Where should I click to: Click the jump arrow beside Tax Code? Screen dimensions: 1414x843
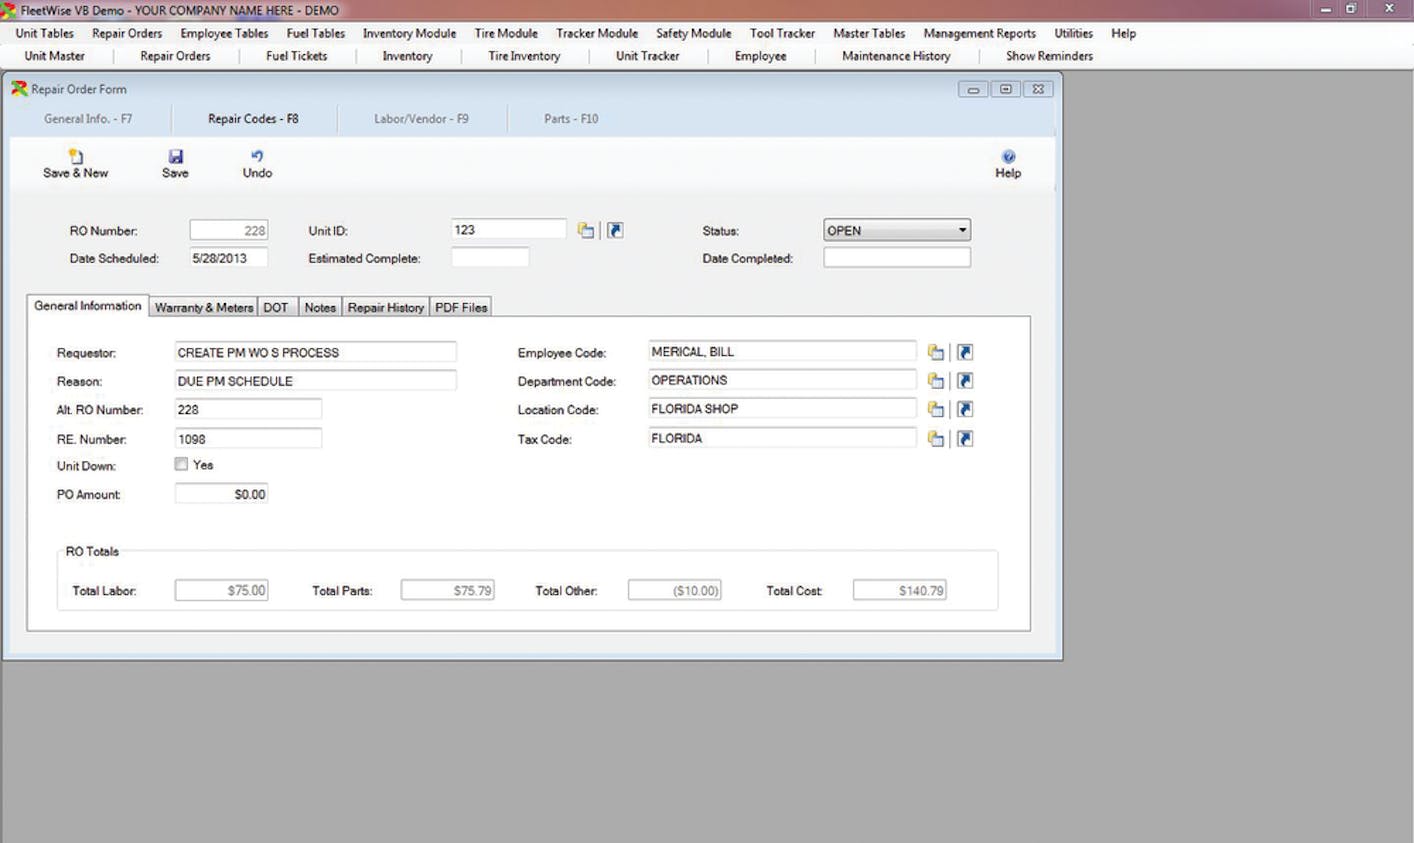point(963,437)
